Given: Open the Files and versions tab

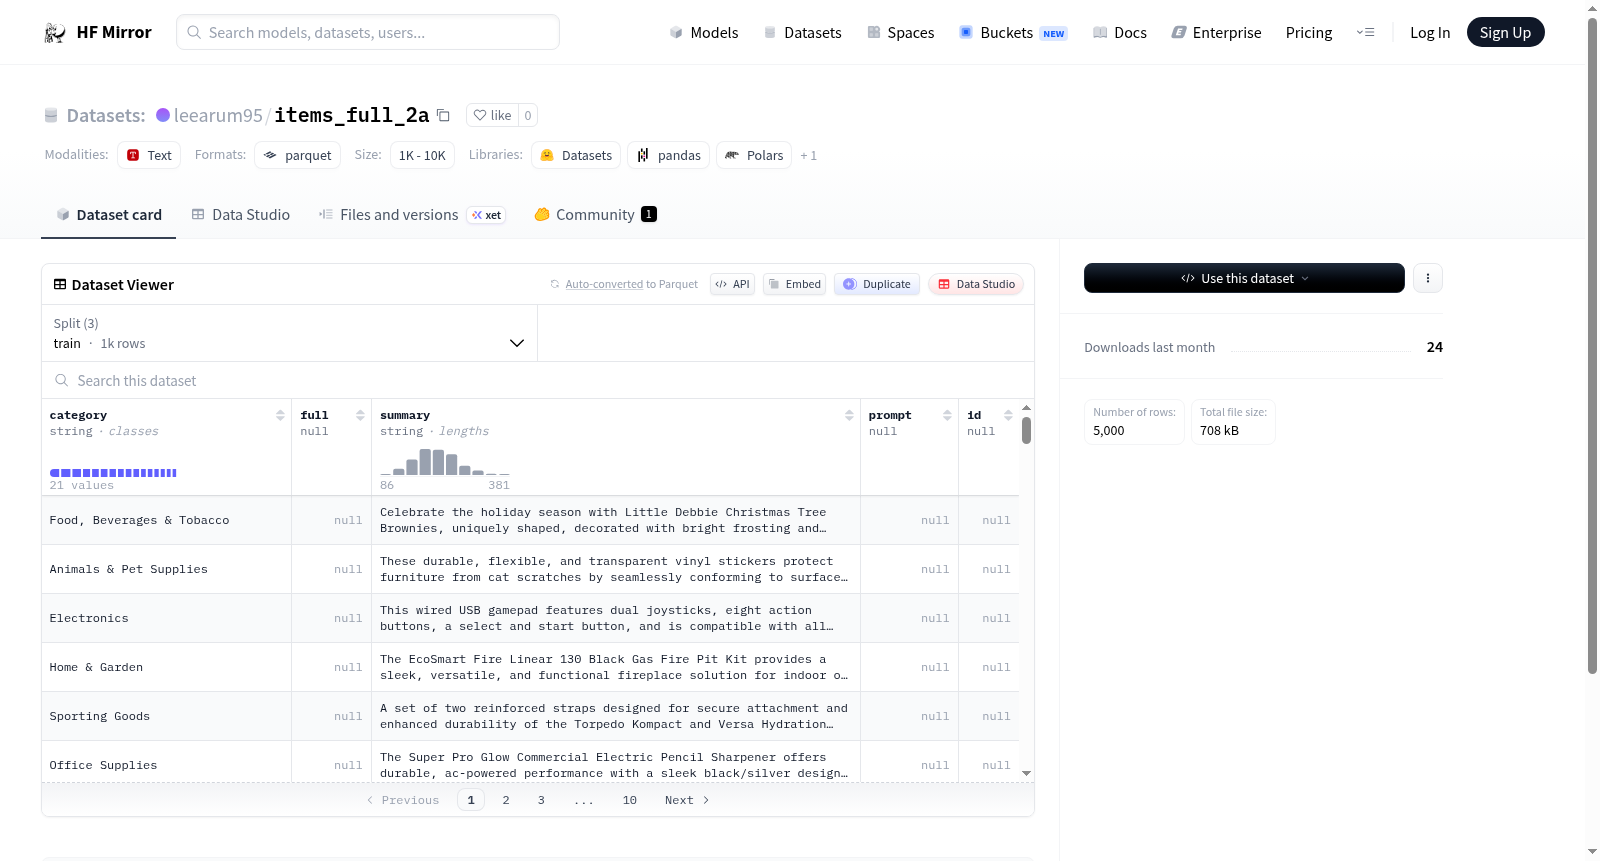Looking at the screenshot, I should (412, 214).
